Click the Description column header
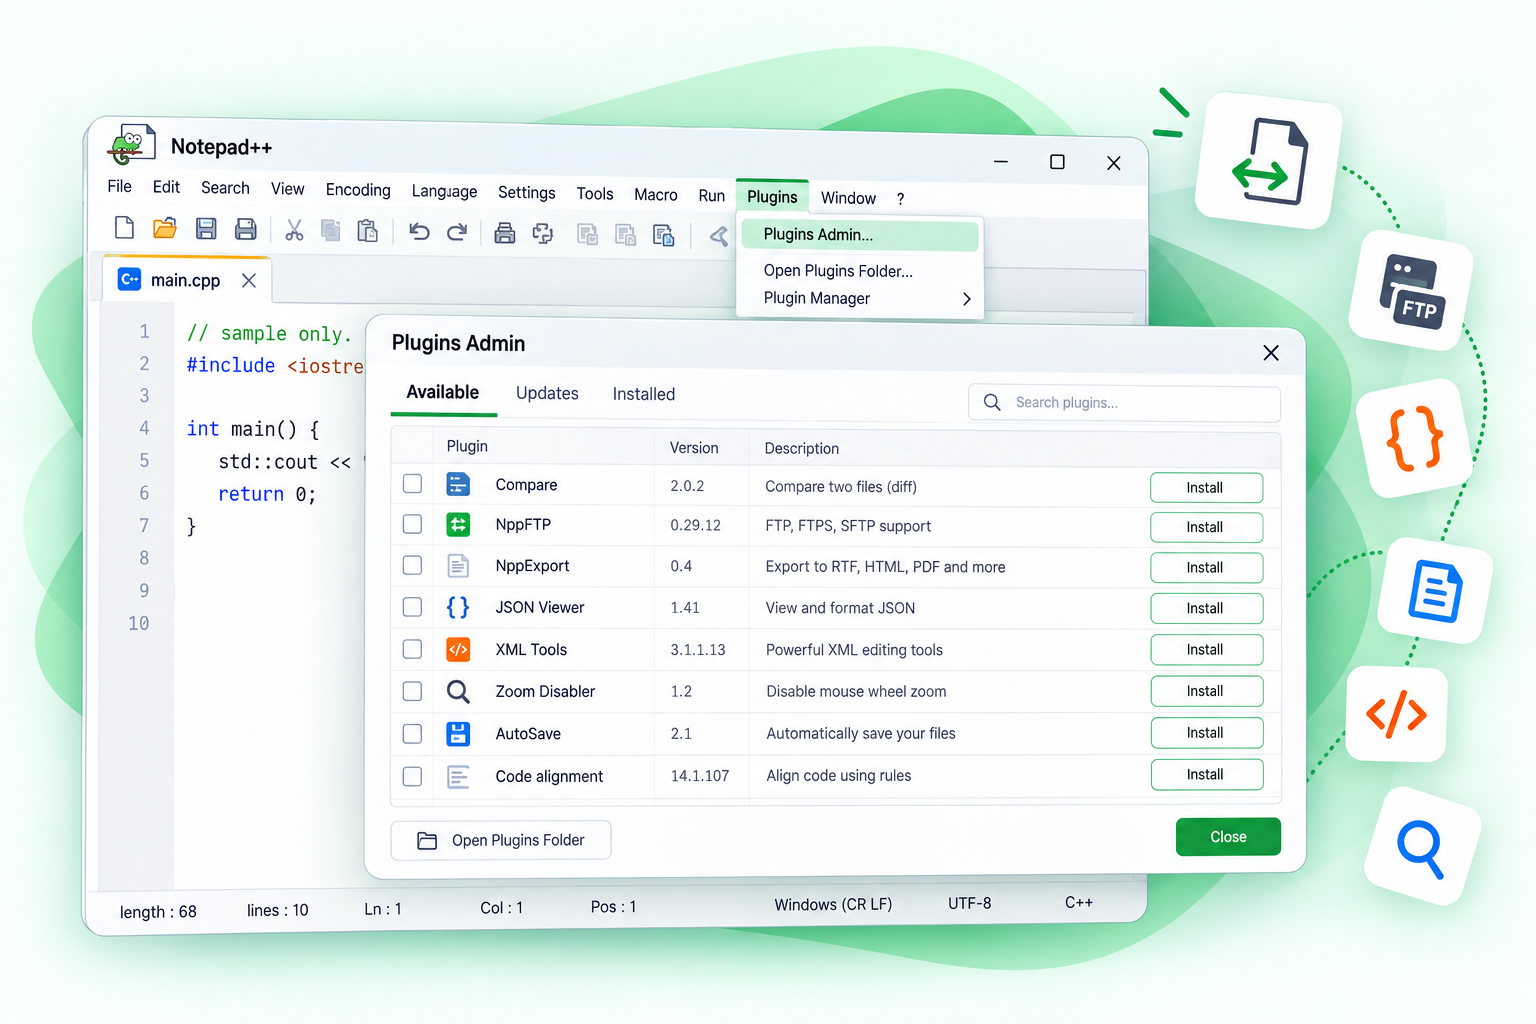The image size is (1536, 1024). tap(802, 449)
